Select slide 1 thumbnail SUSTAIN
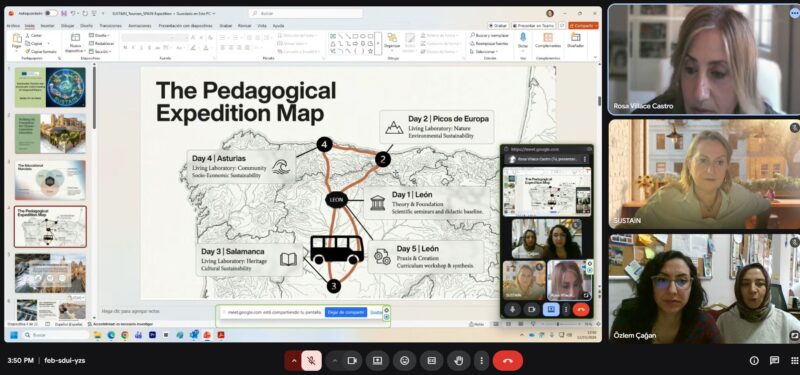The image size is (800, 375). pos(50,87)
